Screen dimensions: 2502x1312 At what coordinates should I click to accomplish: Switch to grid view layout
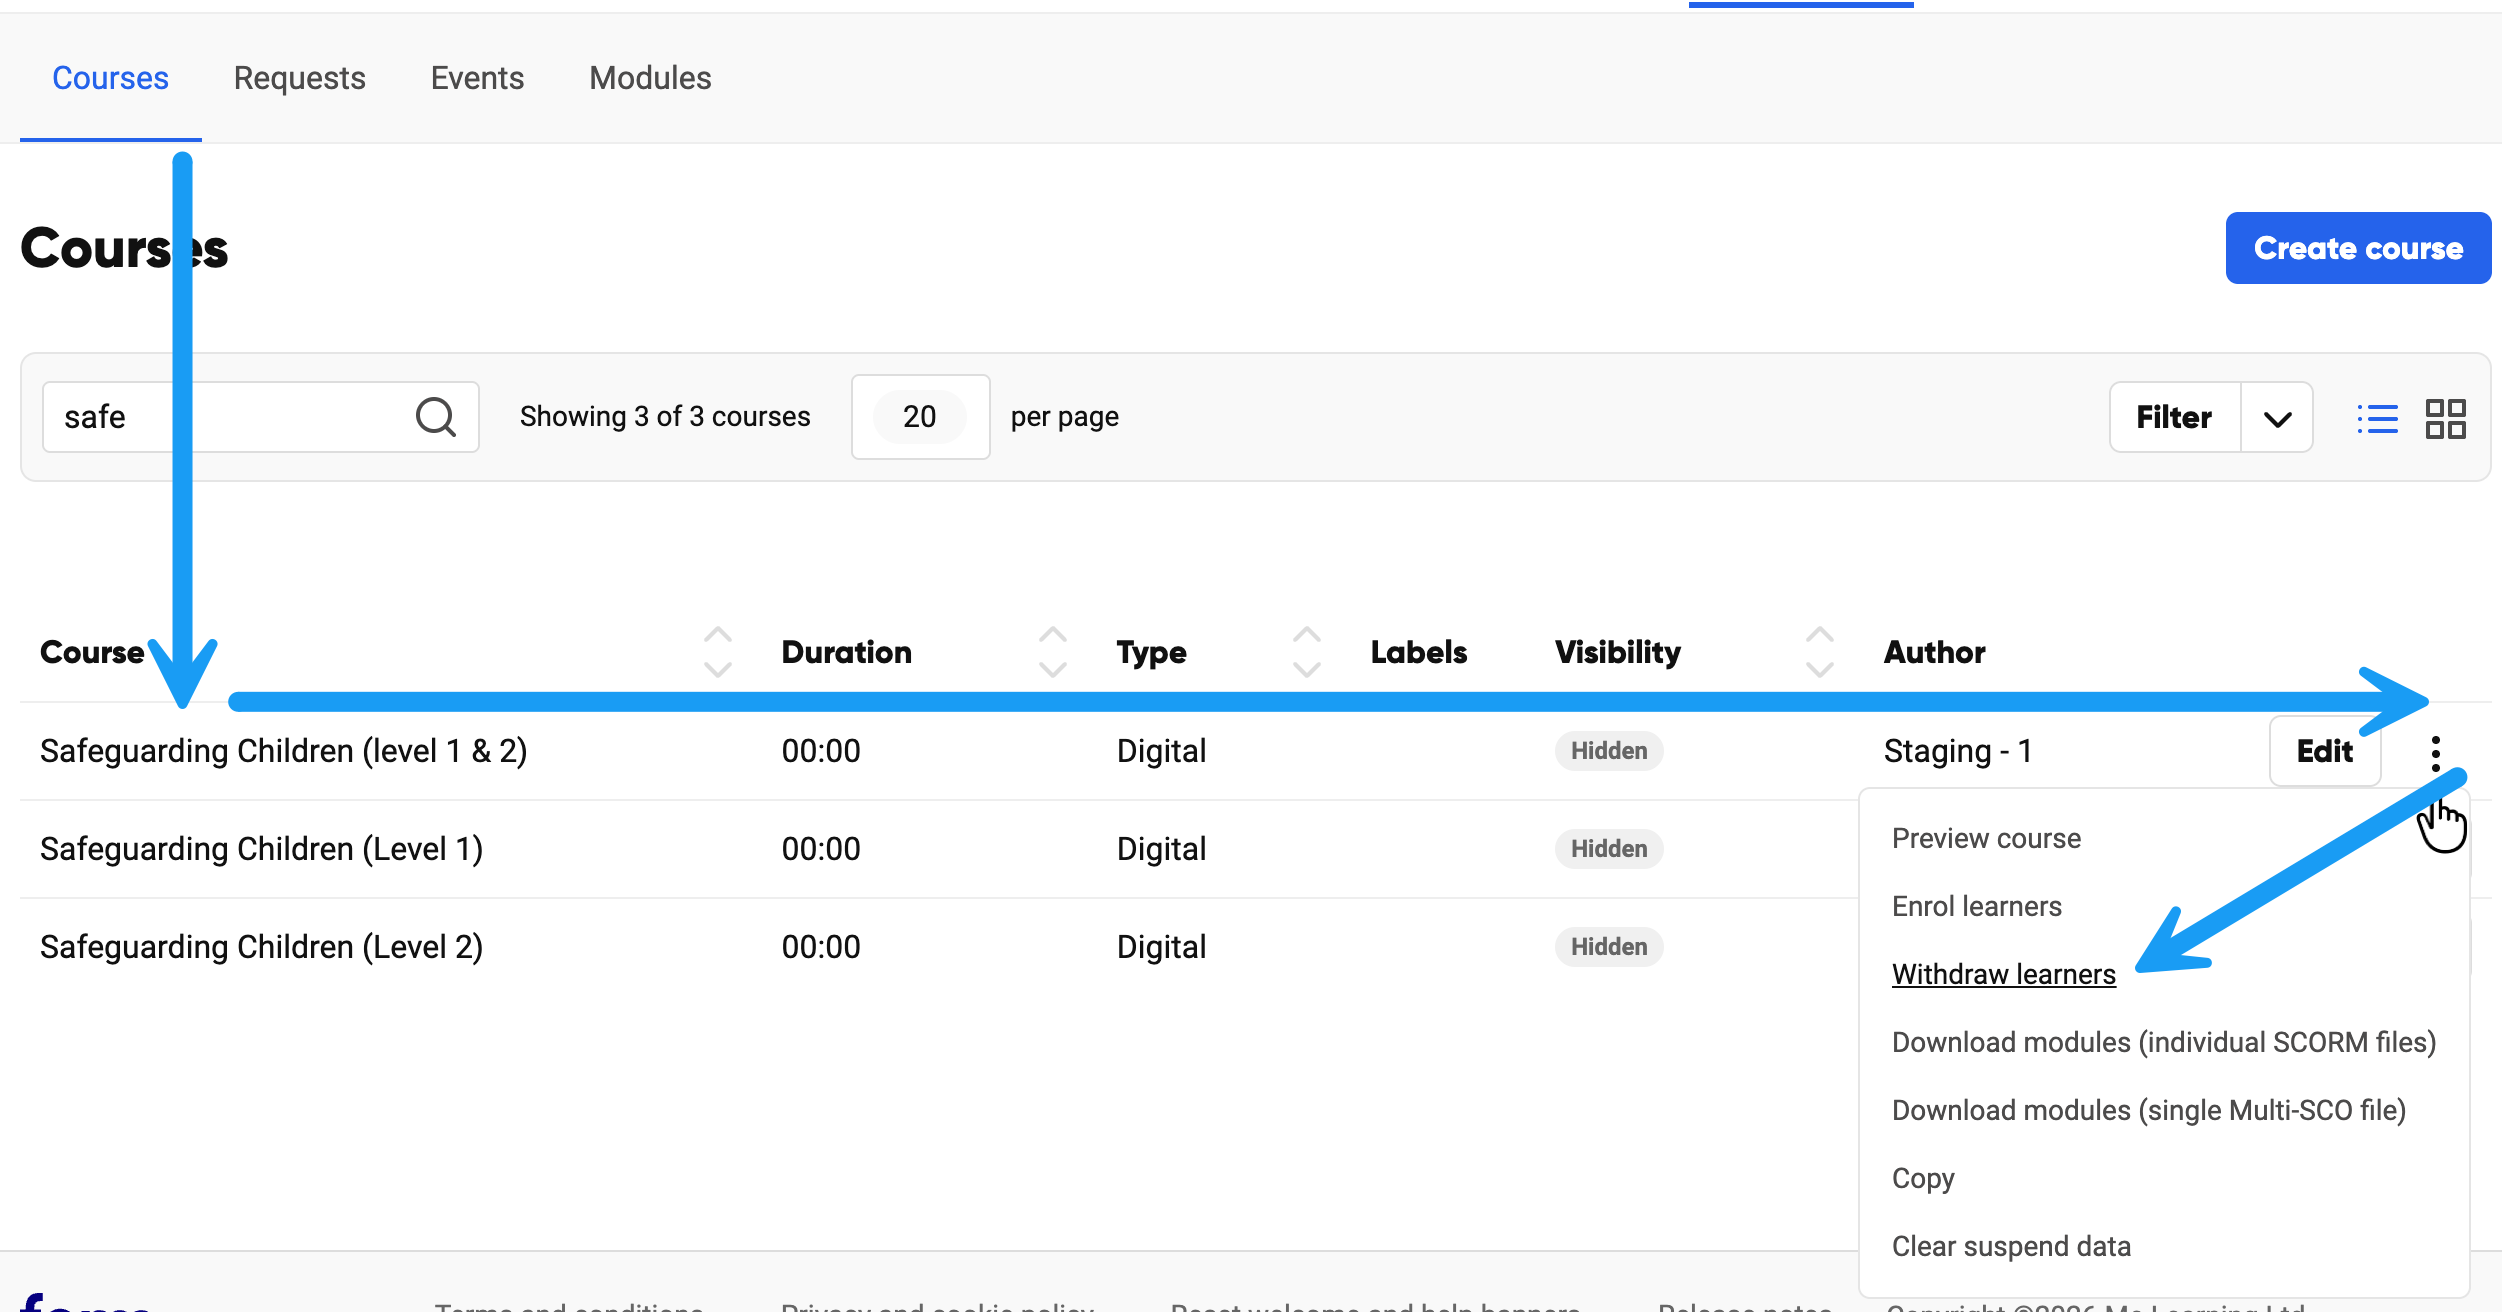point(2445,418)
